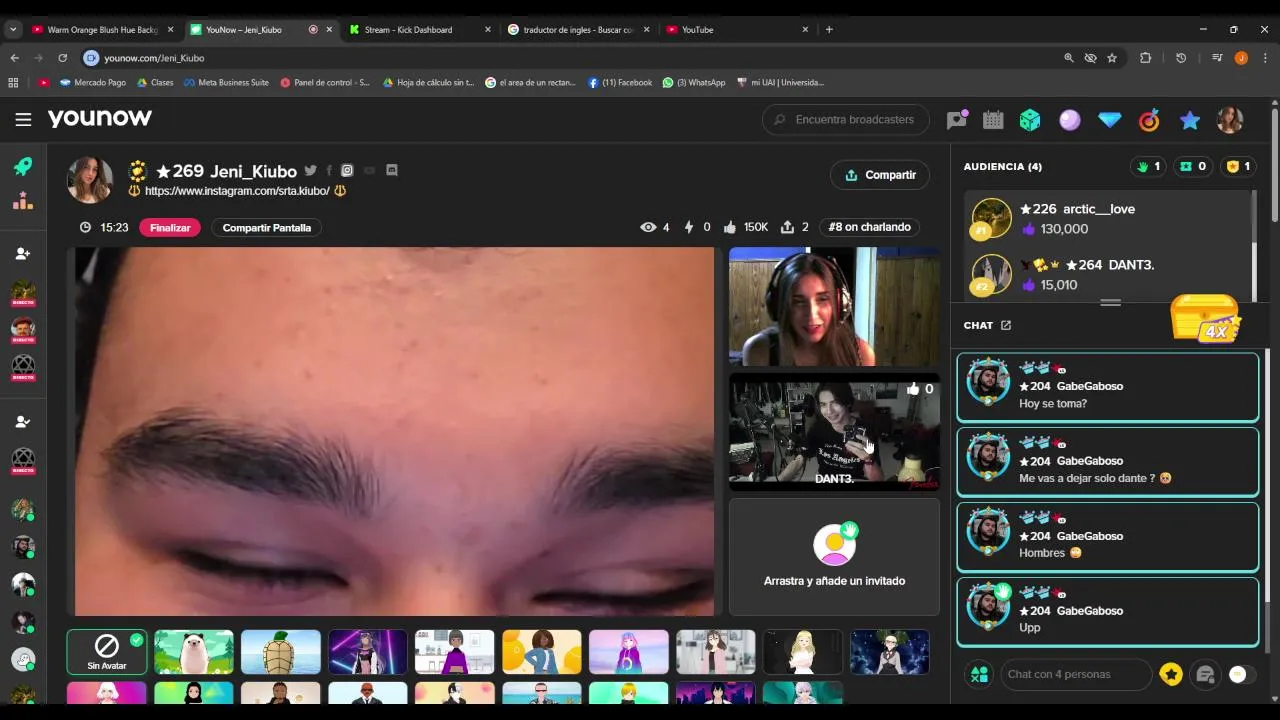Click the Discord icon beside Jeni_Kiubo

click(392, 170)
